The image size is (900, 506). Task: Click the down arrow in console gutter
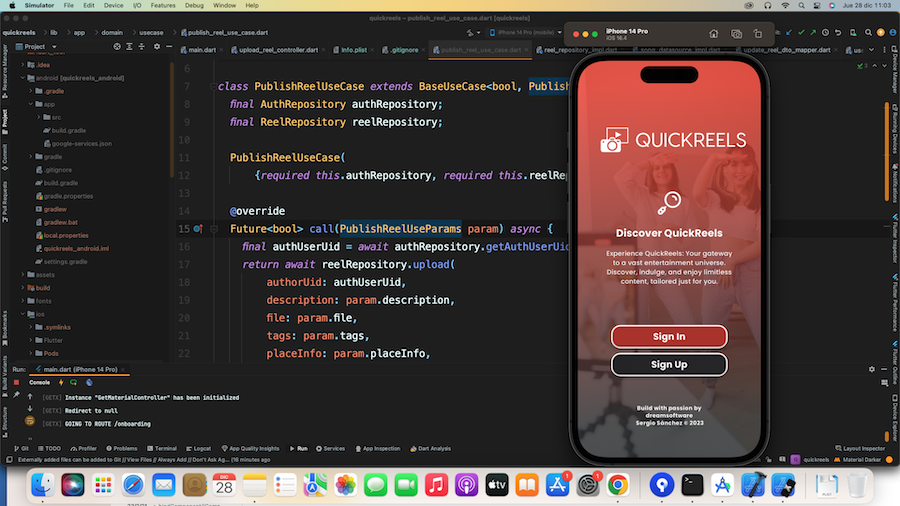point(30,409)
